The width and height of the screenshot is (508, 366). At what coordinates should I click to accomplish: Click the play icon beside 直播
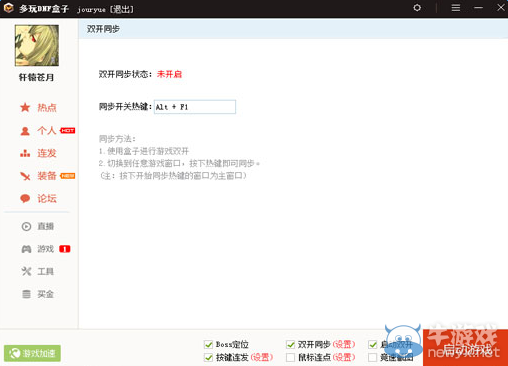click(x=26, y=226)
